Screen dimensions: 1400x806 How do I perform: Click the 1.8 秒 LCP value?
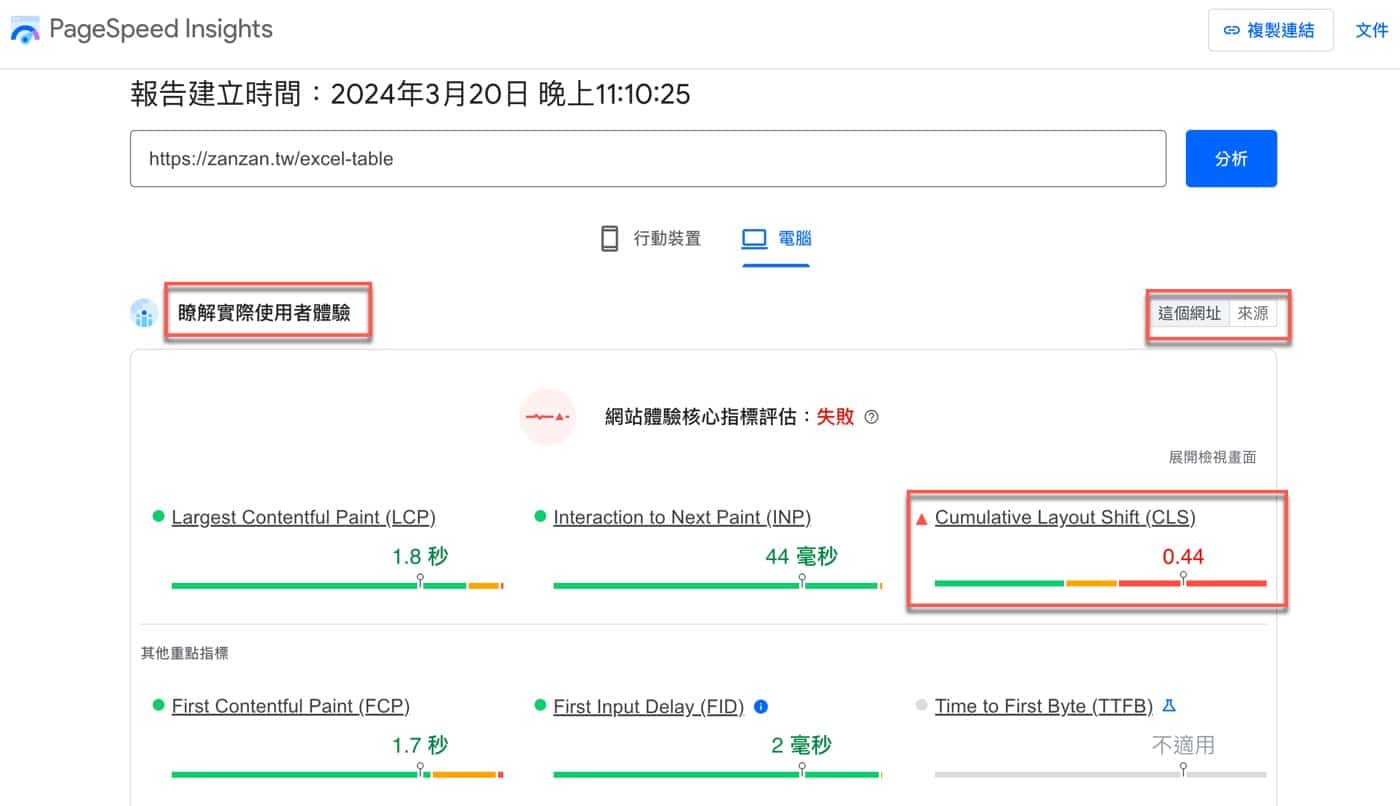click(420, 557)
